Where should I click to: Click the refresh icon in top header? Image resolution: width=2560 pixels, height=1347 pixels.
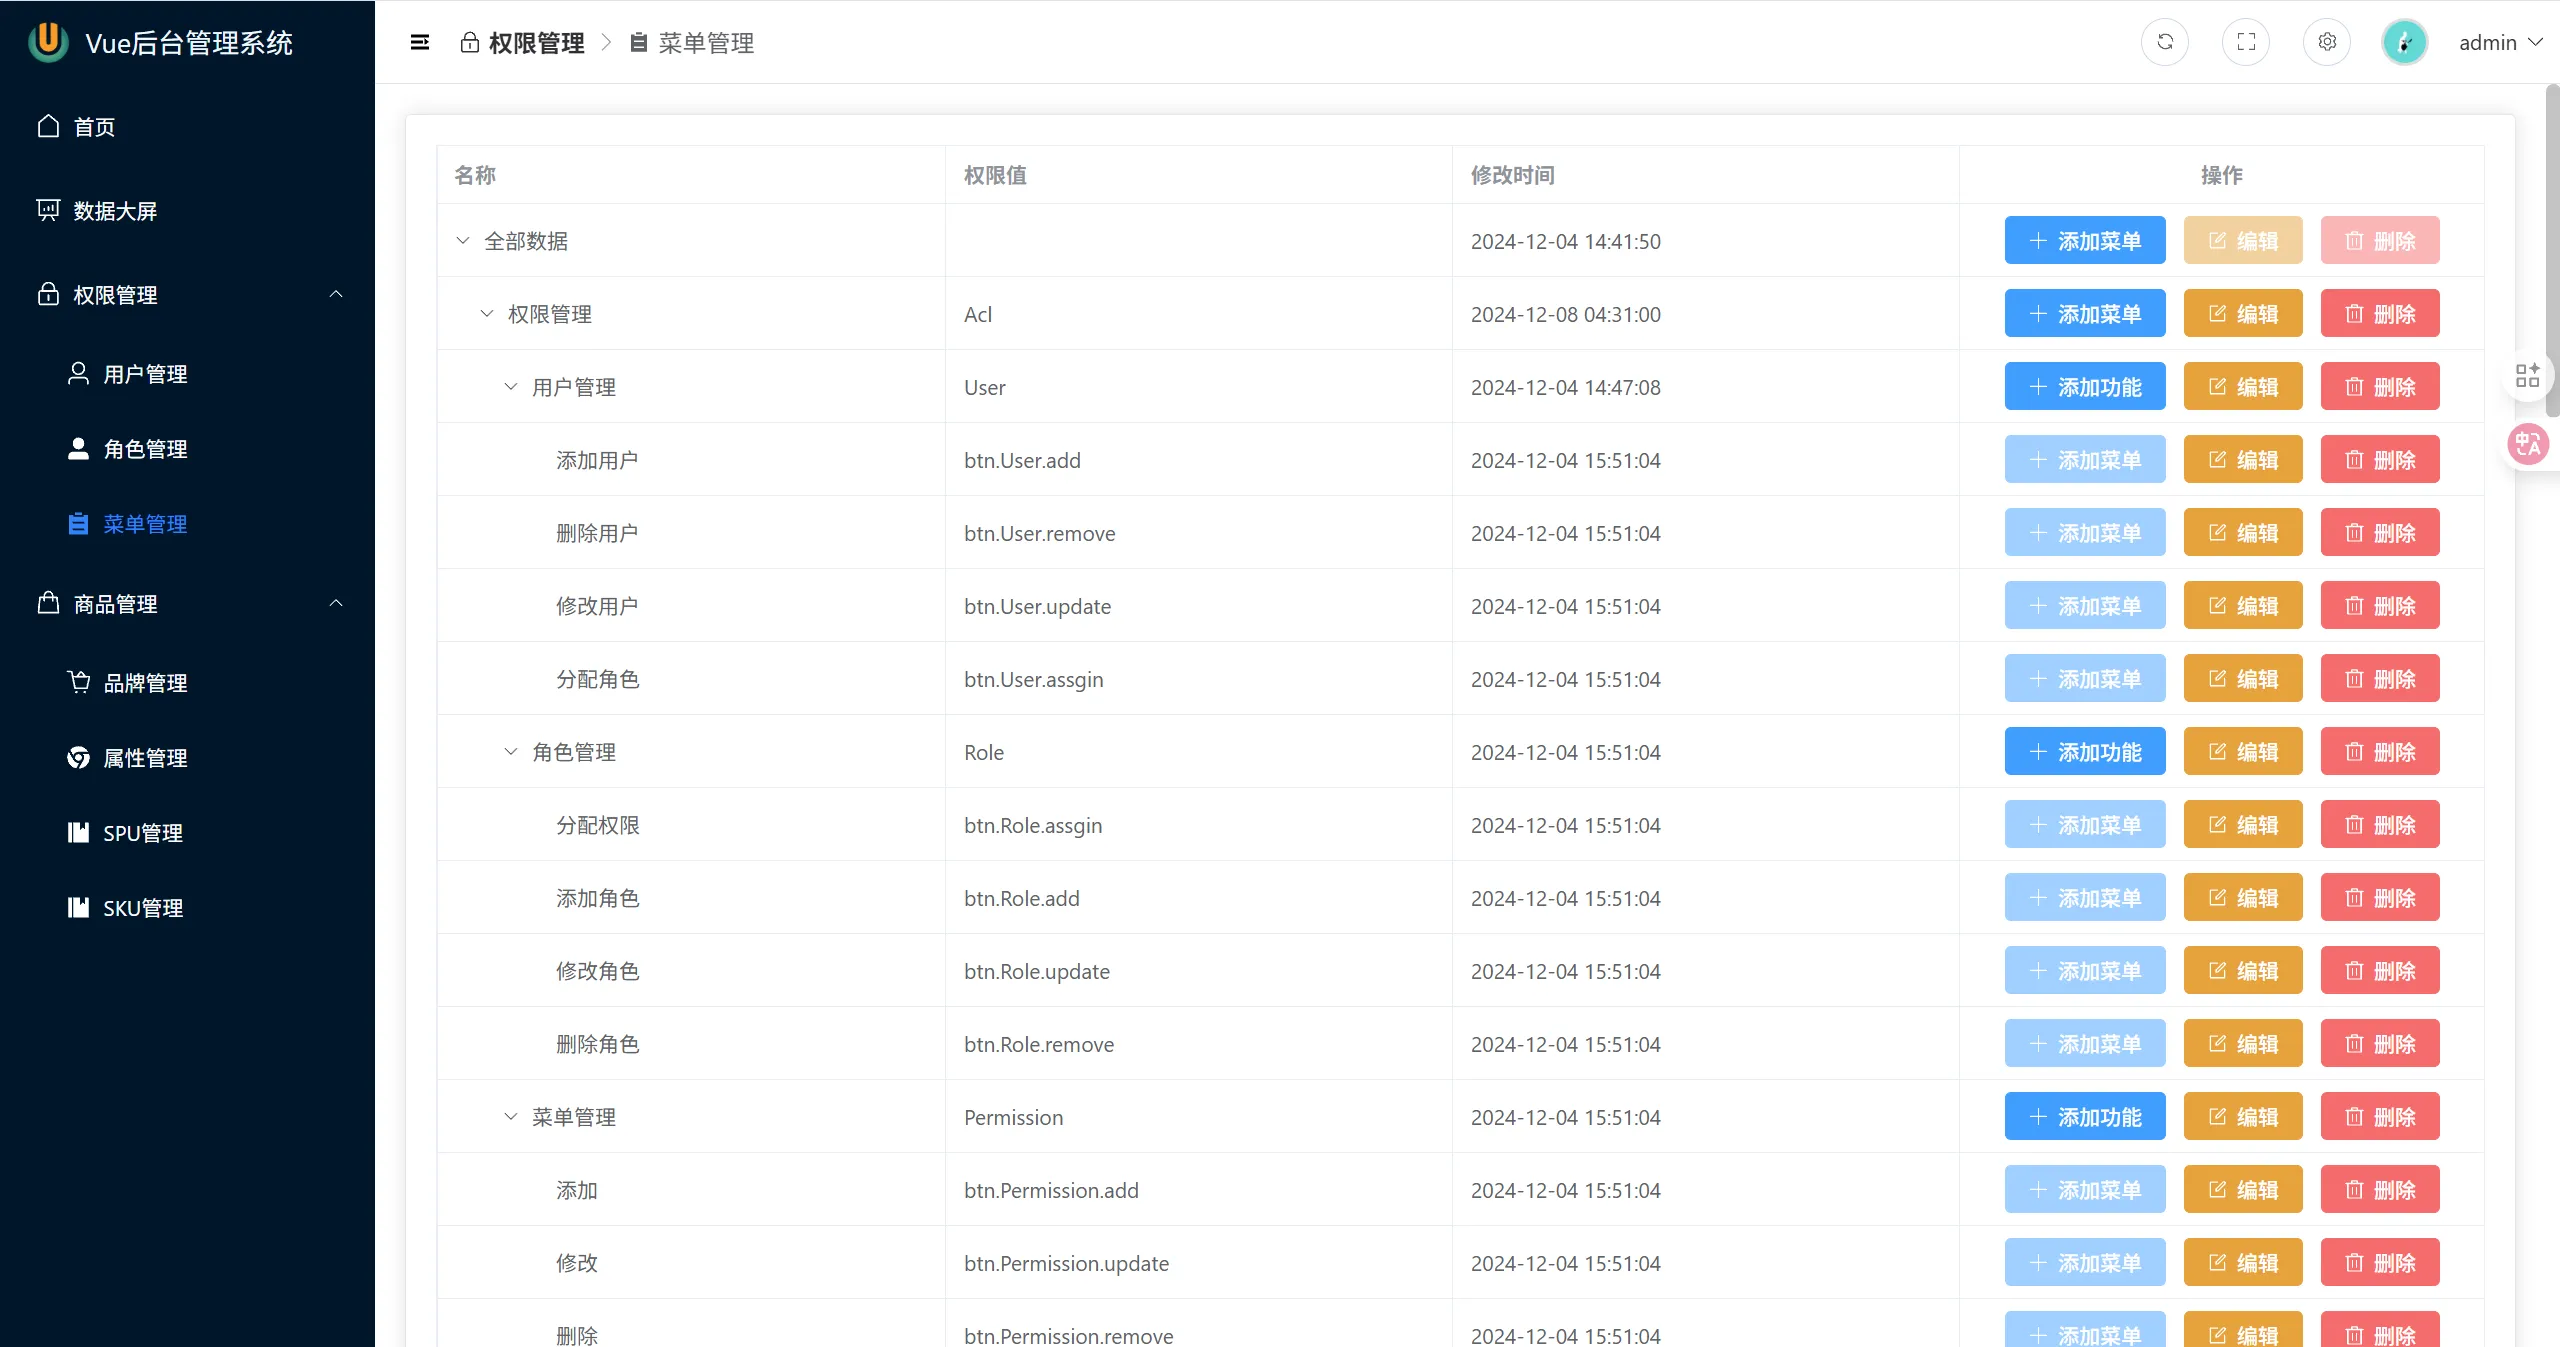tap(2164, 42)
